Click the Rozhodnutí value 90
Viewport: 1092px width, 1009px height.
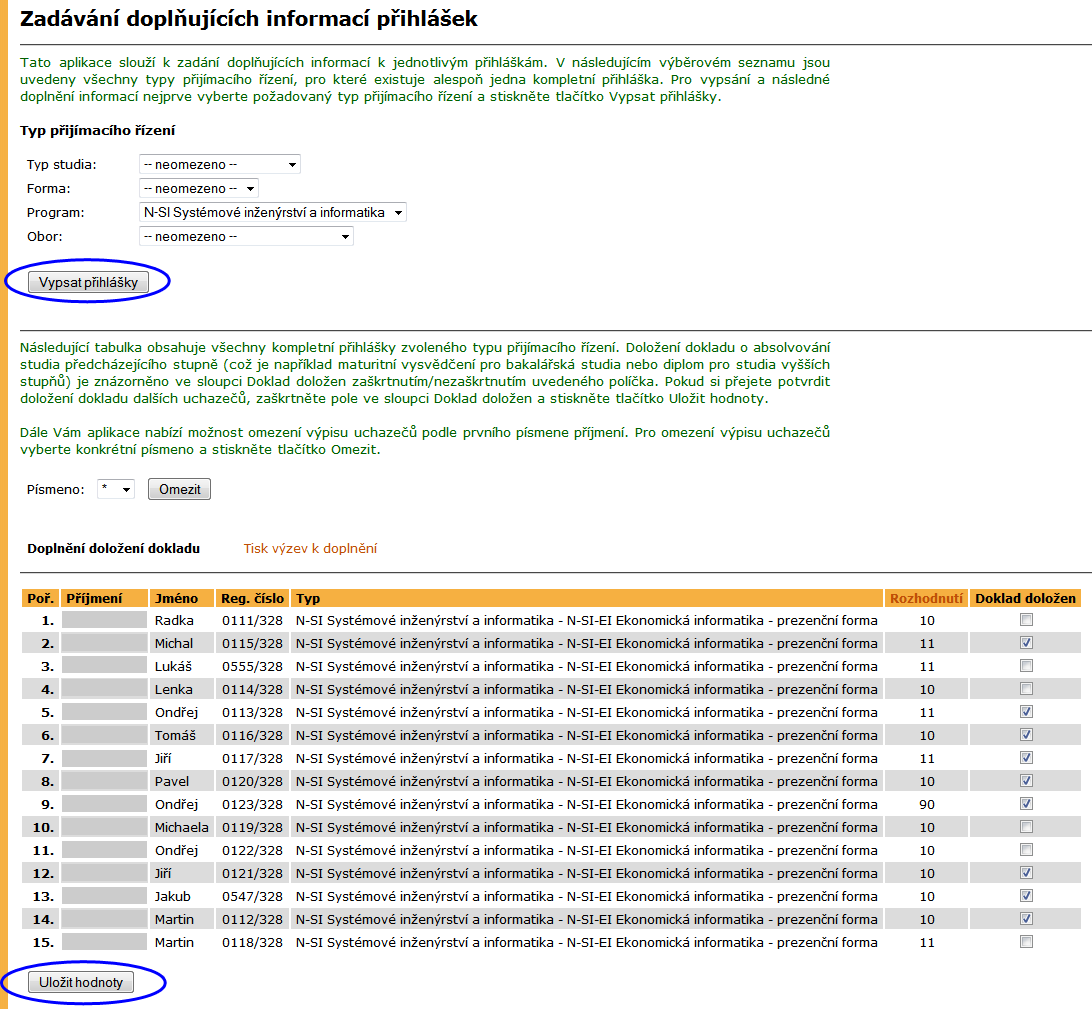[x=926, y=804]
